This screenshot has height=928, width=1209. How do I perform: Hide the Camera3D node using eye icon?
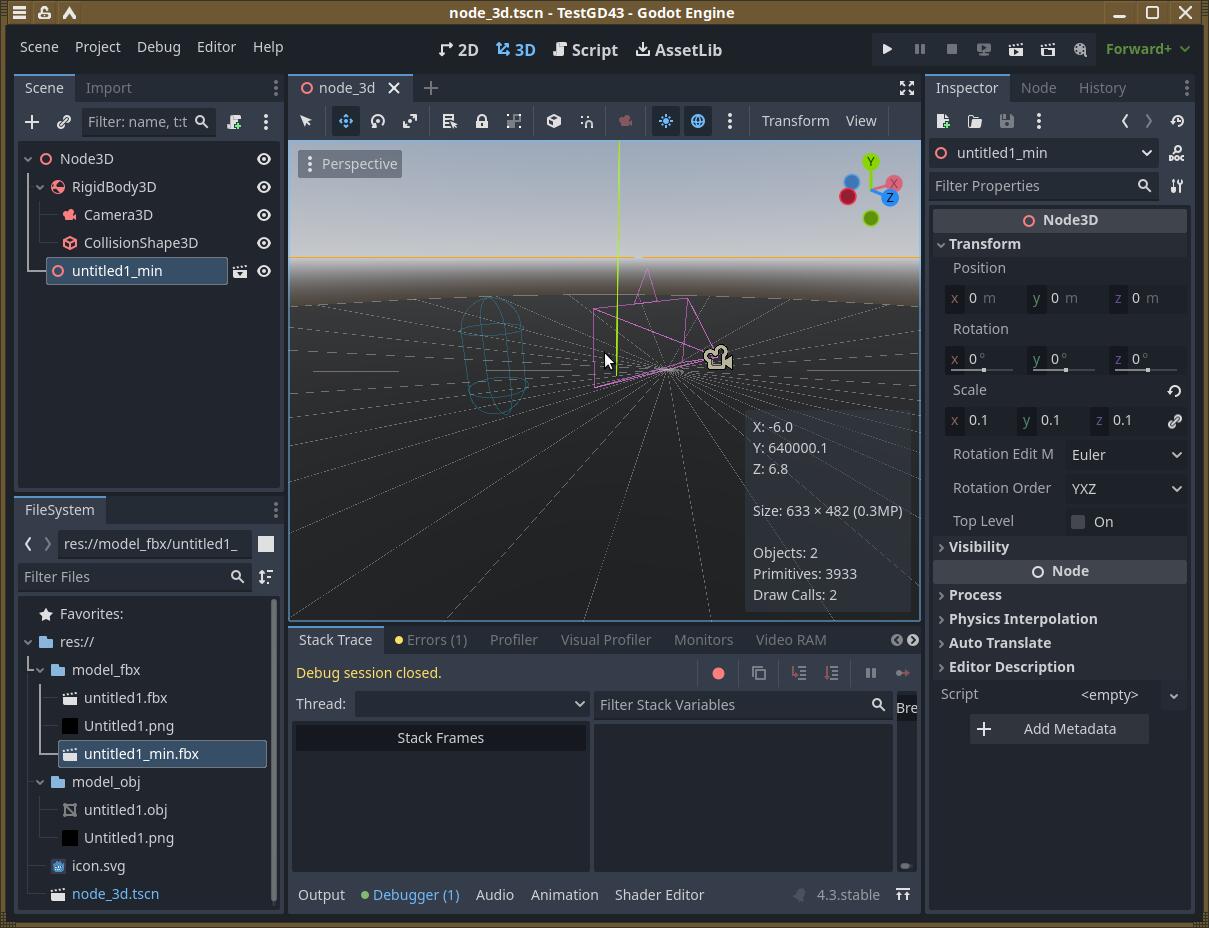264,215
